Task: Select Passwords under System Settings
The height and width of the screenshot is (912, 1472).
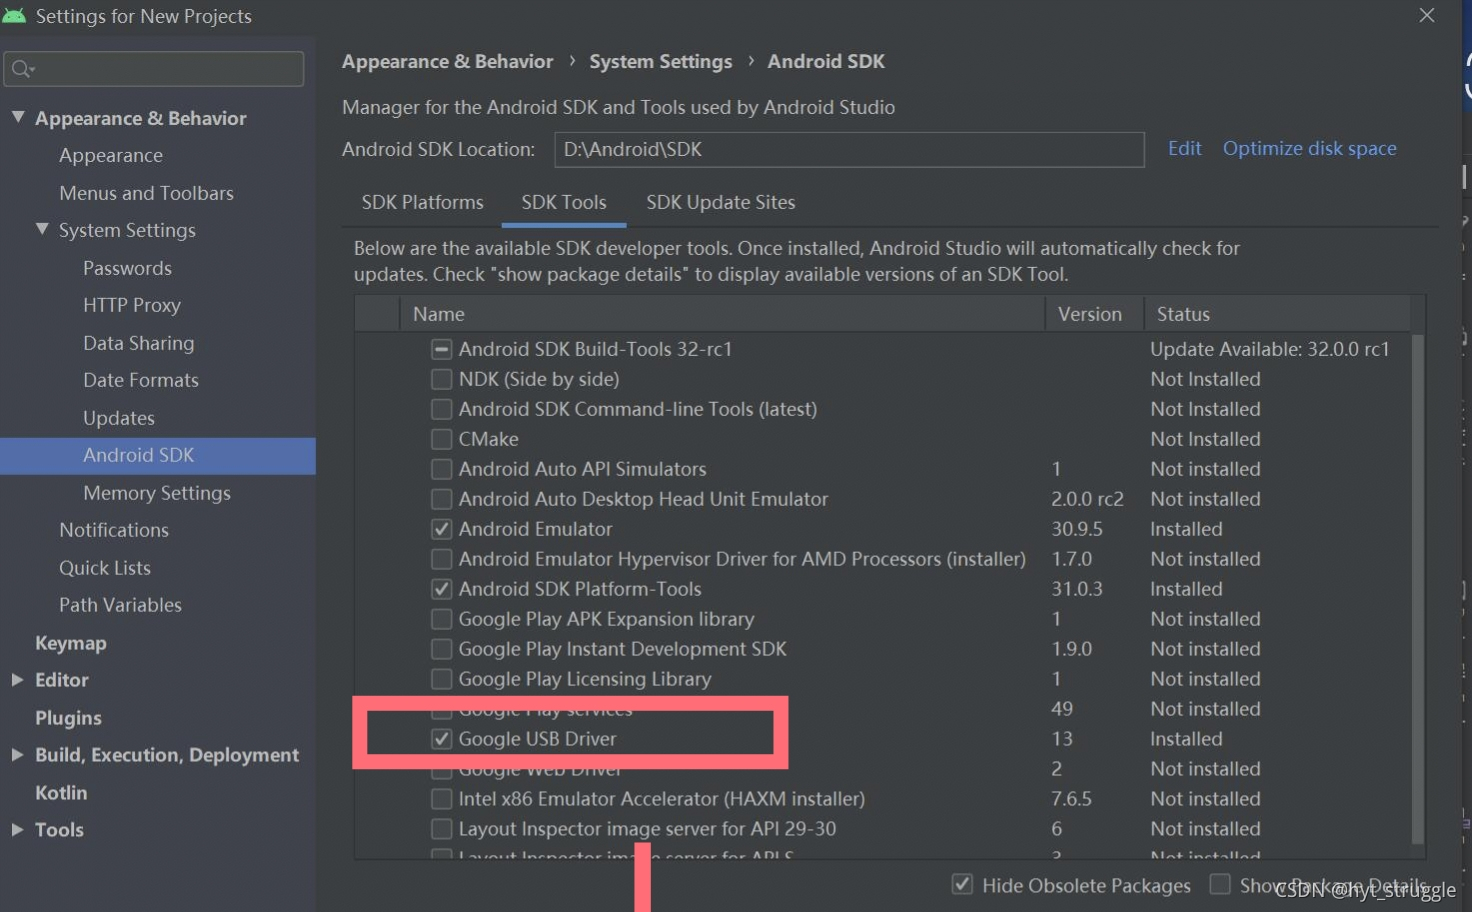Action: pos(127,268)
